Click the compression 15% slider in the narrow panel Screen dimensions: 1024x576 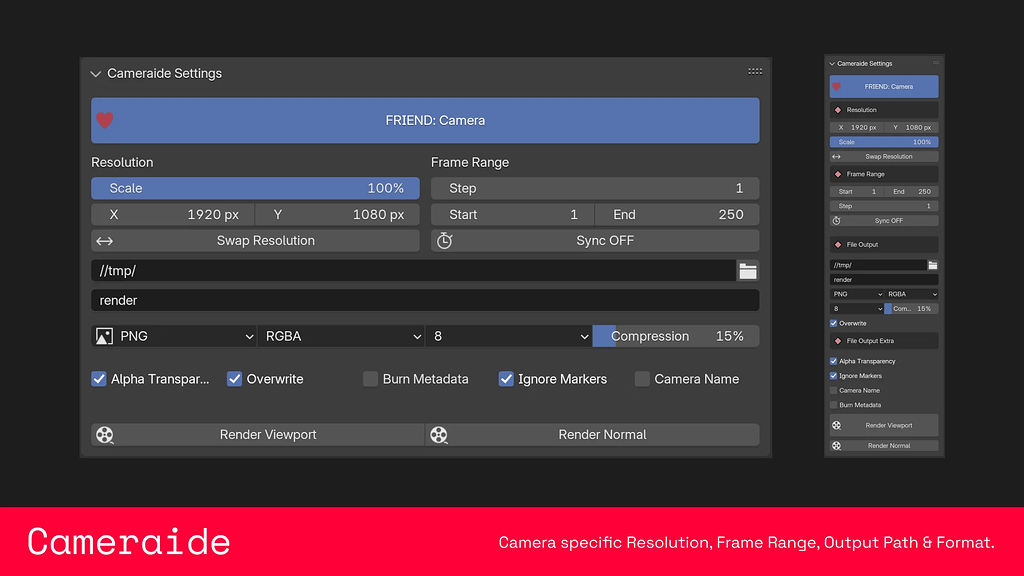[912, 309]
